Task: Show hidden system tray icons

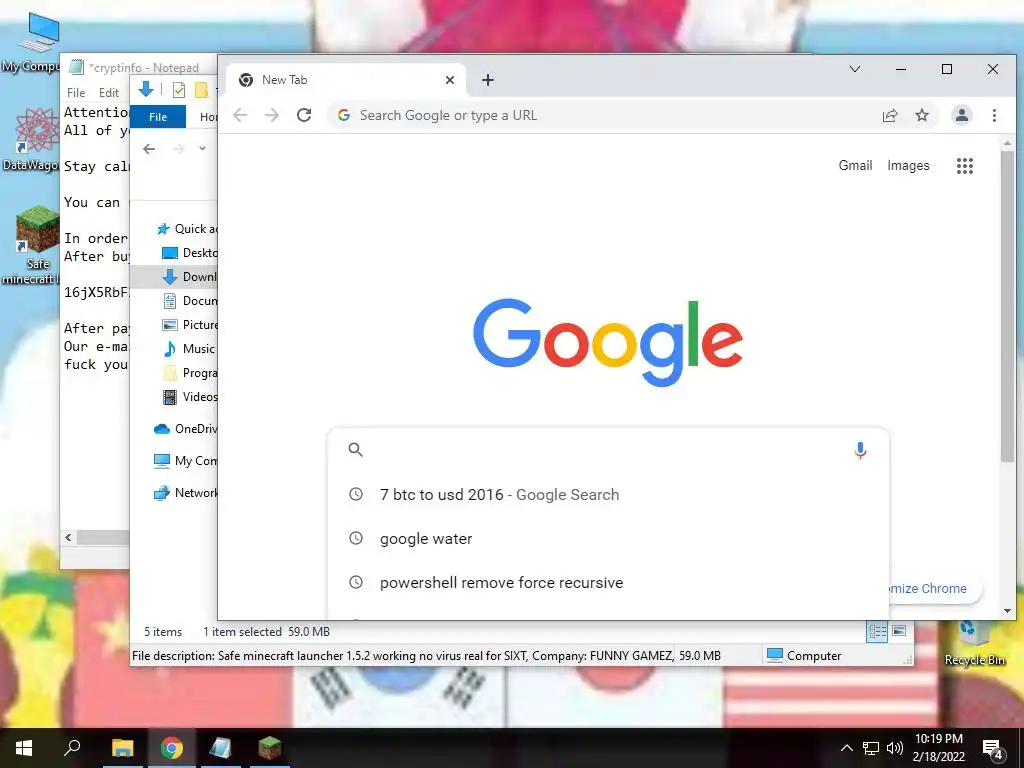Action: pyautogui.click(x=846, y=748)
